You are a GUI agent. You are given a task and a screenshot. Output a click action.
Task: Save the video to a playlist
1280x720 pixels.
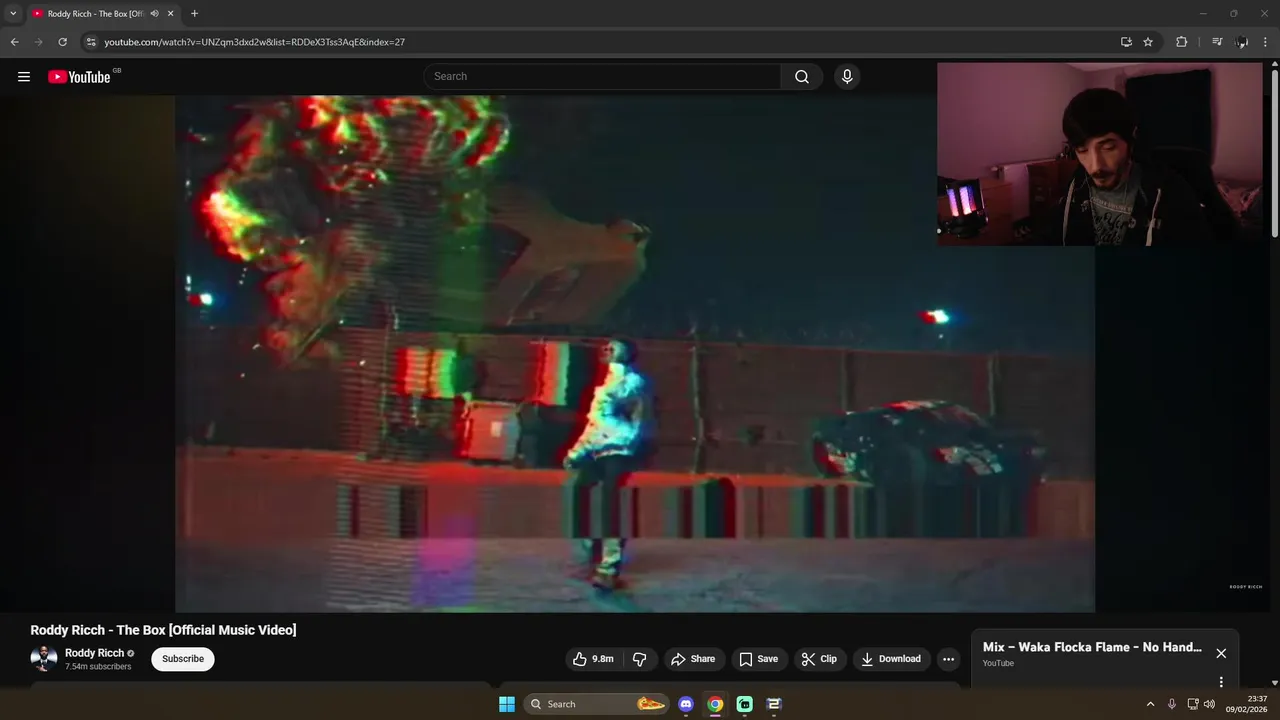(758, 659)
